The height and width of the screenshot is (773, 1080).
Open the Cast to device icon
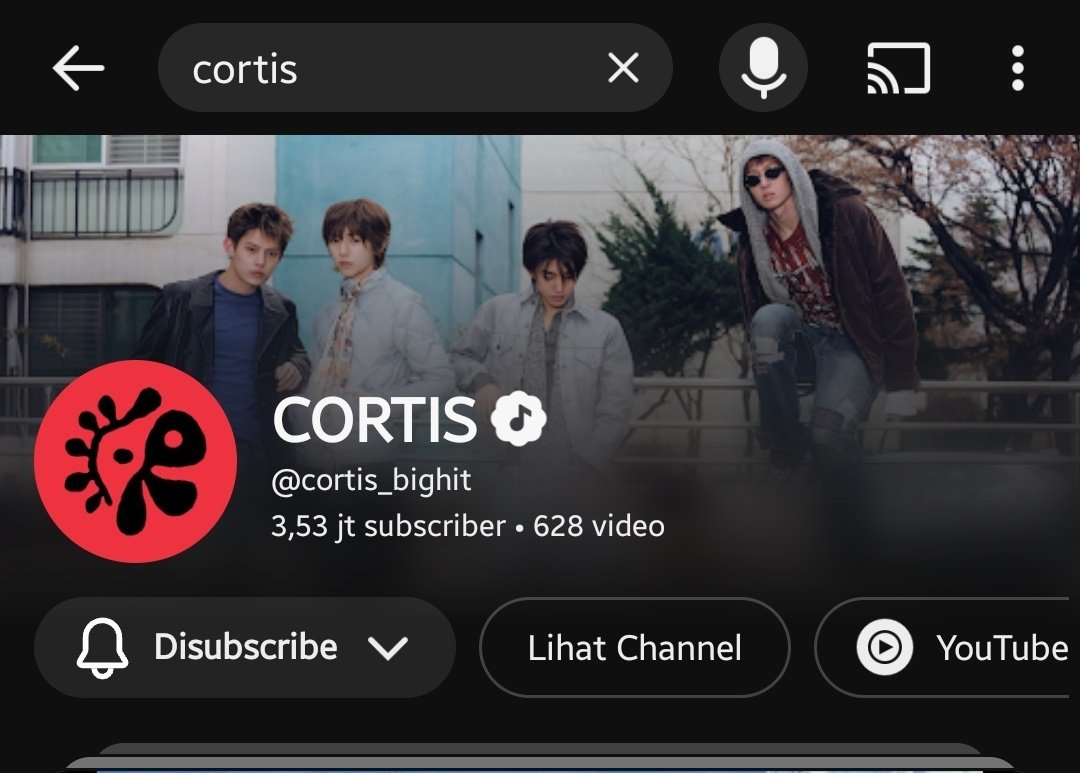[898, 68]
